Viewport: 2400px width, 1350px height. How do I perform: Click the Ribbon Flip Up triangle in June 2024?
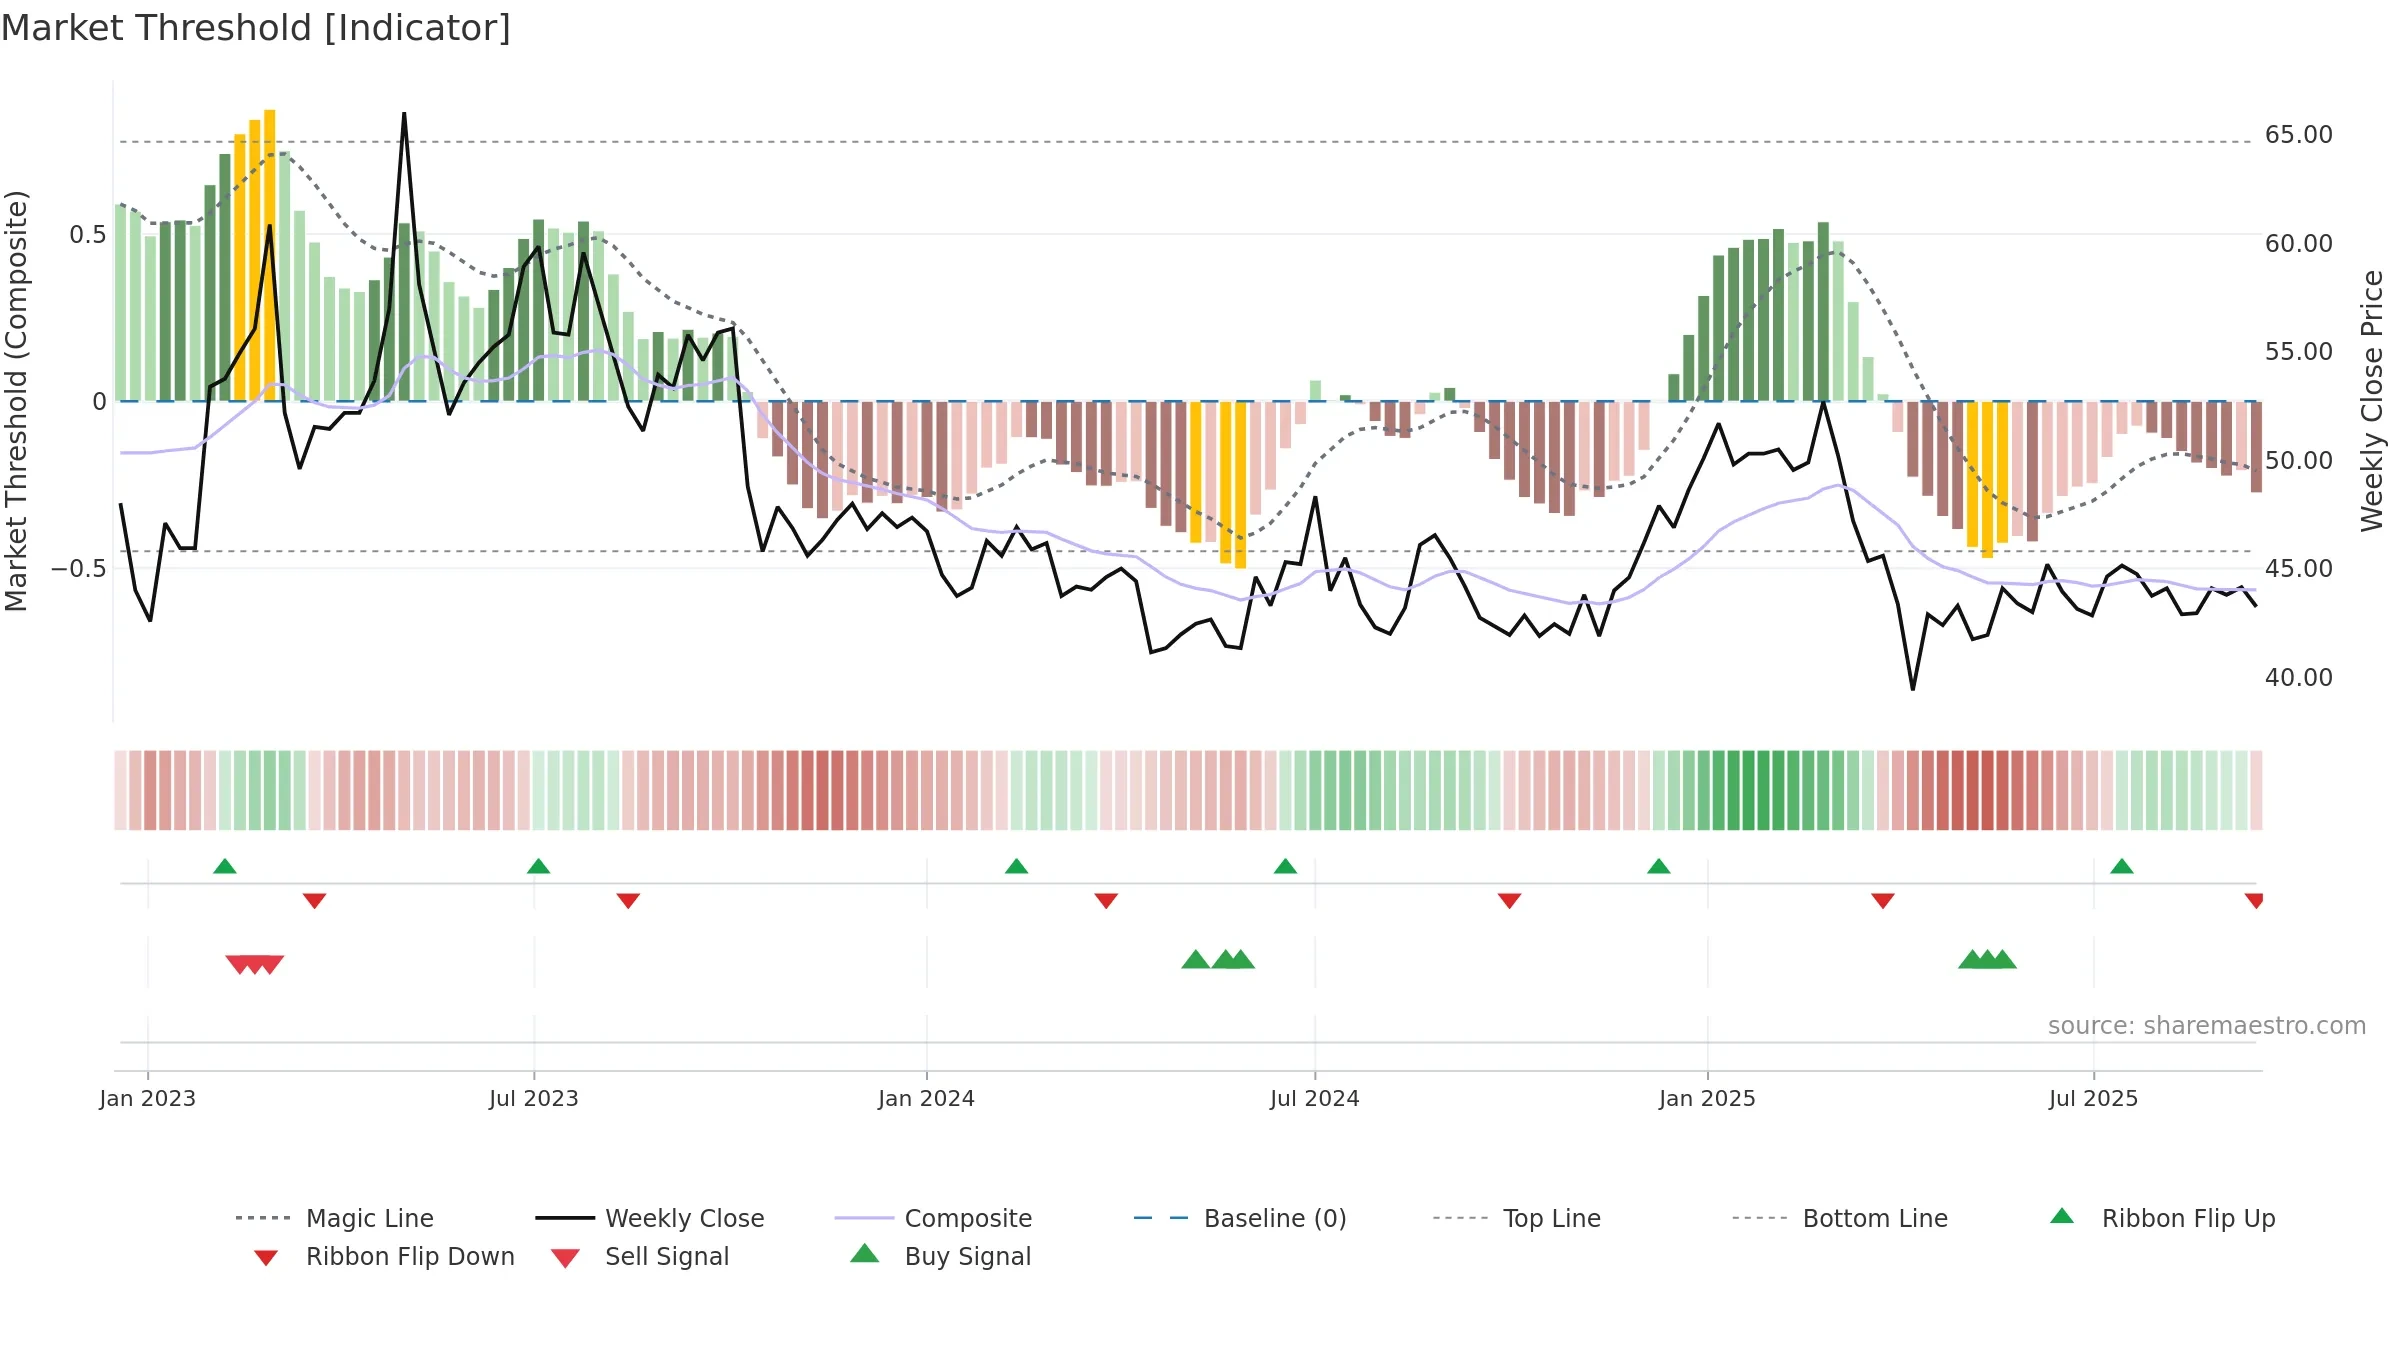tap(1285, 866)
